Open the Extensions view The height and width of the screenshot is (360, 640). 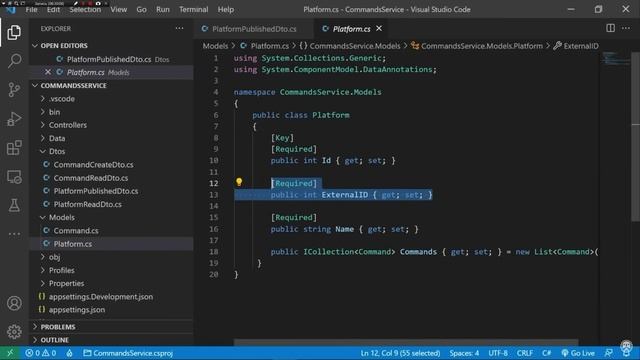(x=14, y=148)
